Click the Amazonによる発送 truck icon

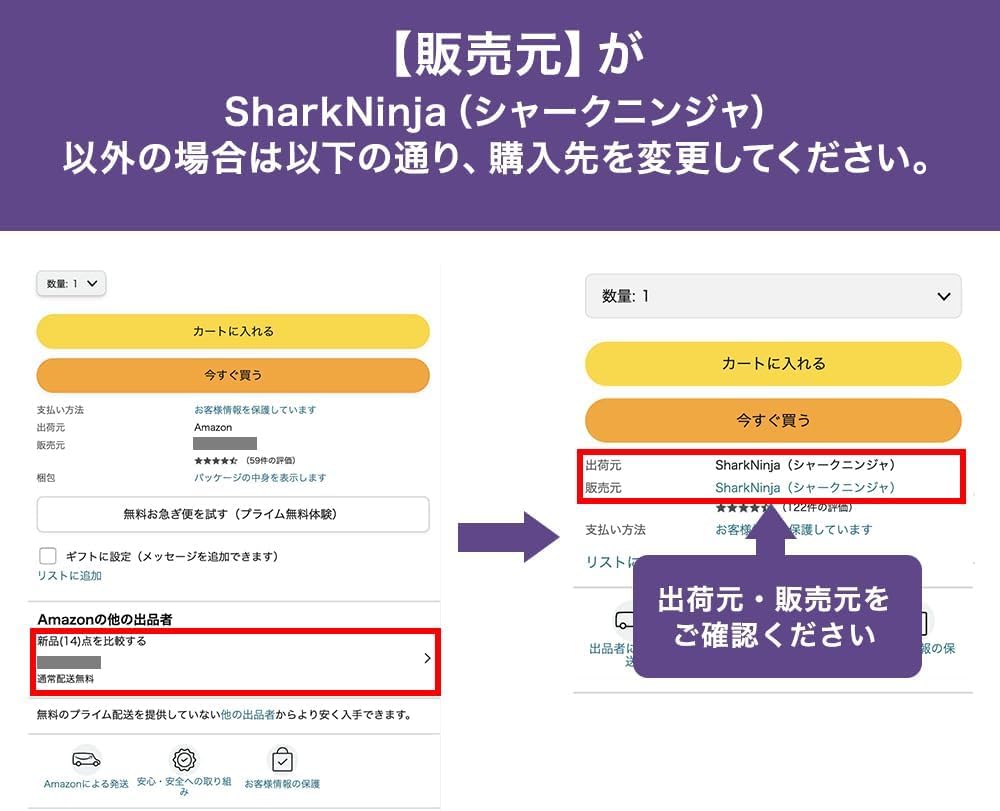[86, 759]
